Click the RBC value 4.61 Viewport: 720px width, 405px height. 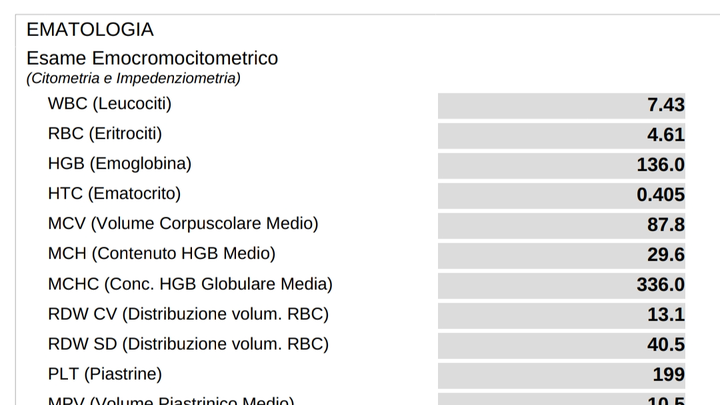tap(666, 135)
